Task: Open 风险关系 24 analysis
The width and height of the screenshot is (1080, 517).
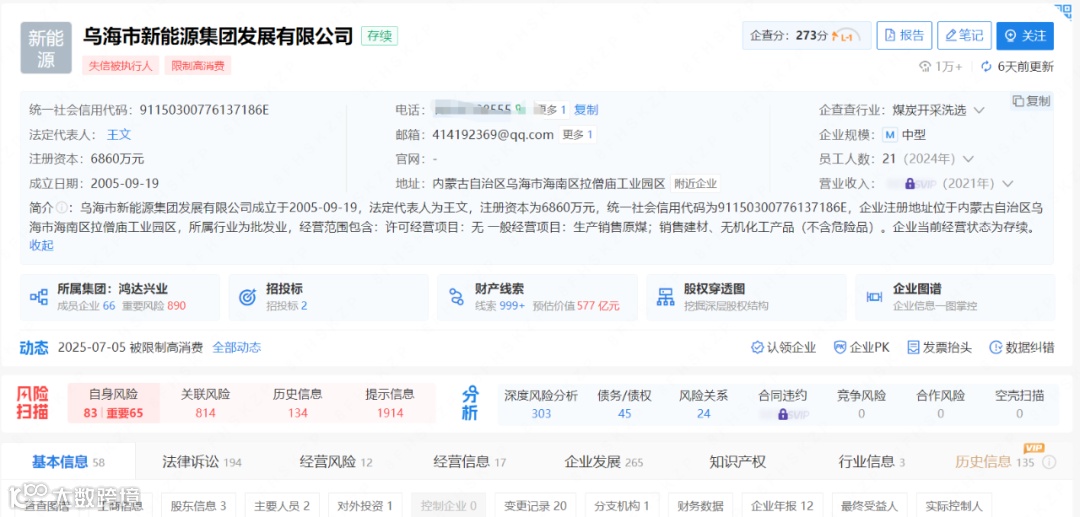Action: coord(704,404)
